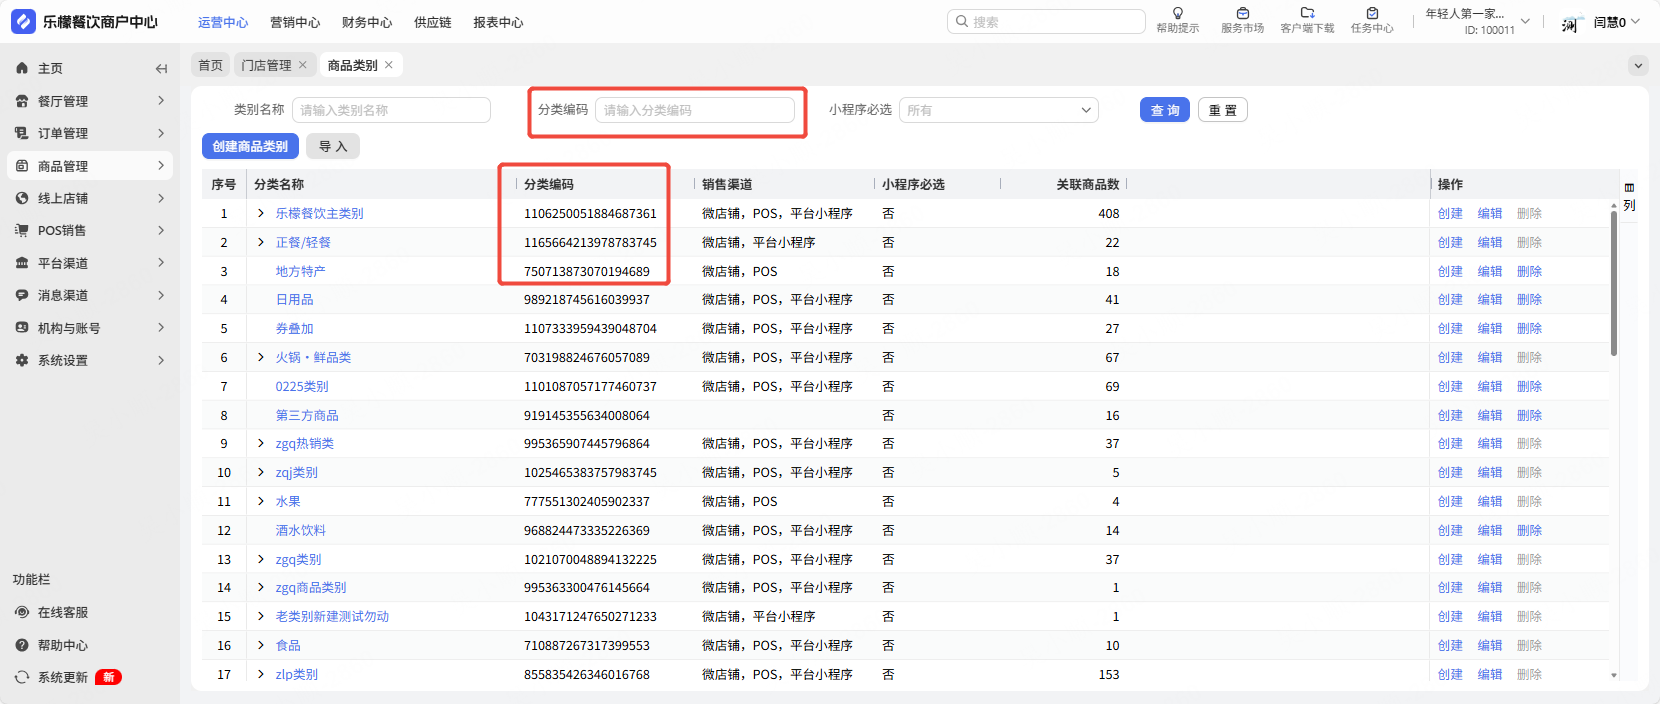Close the 商品类别 tab
This screenshot has height=704, width=1660.
coord(389,65)
